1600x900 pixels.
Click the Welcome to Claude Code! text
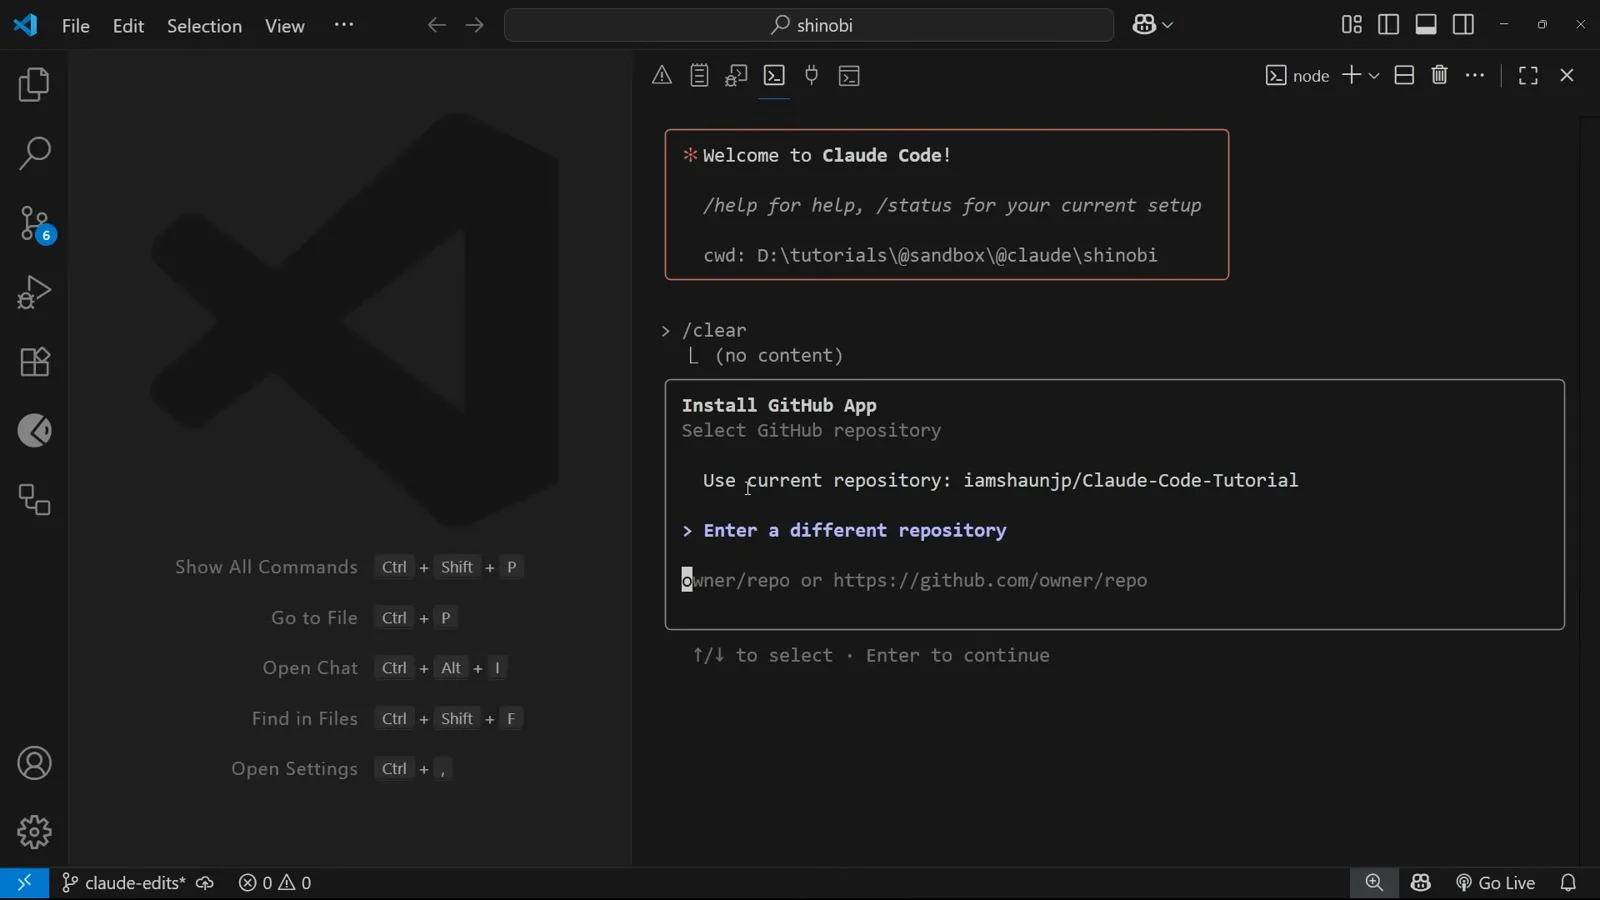coord(827,156)
